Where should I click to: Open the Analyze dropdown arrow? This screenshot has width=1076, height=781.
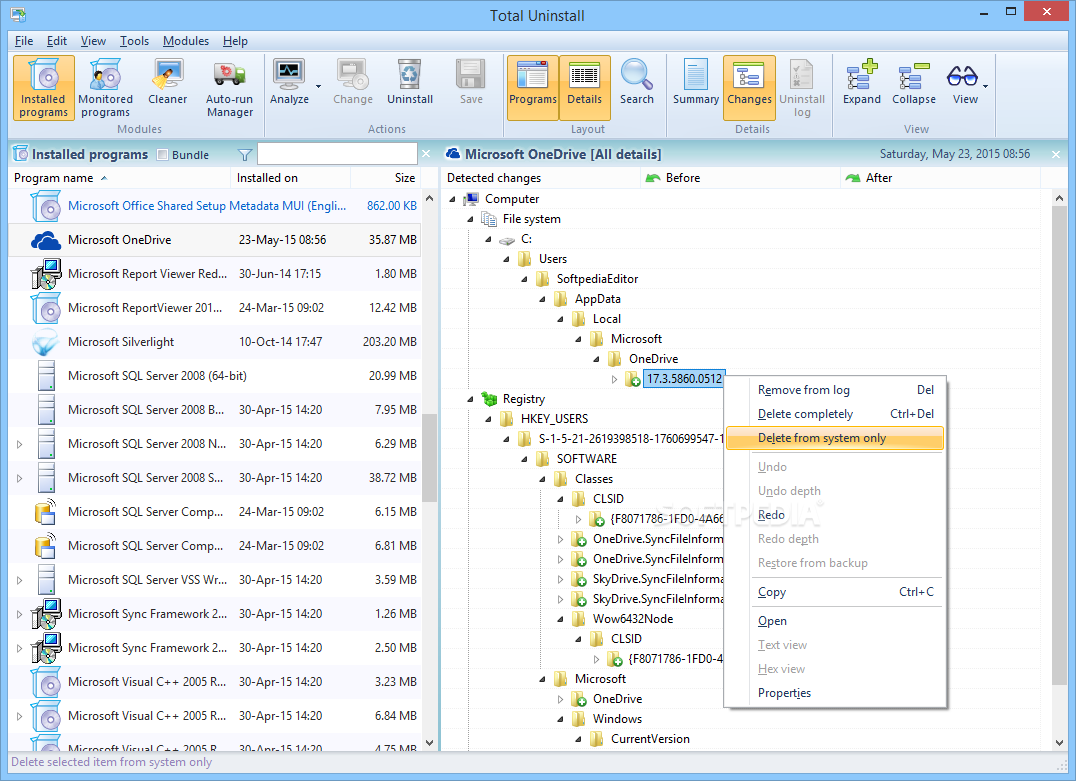tap(318, 86)
